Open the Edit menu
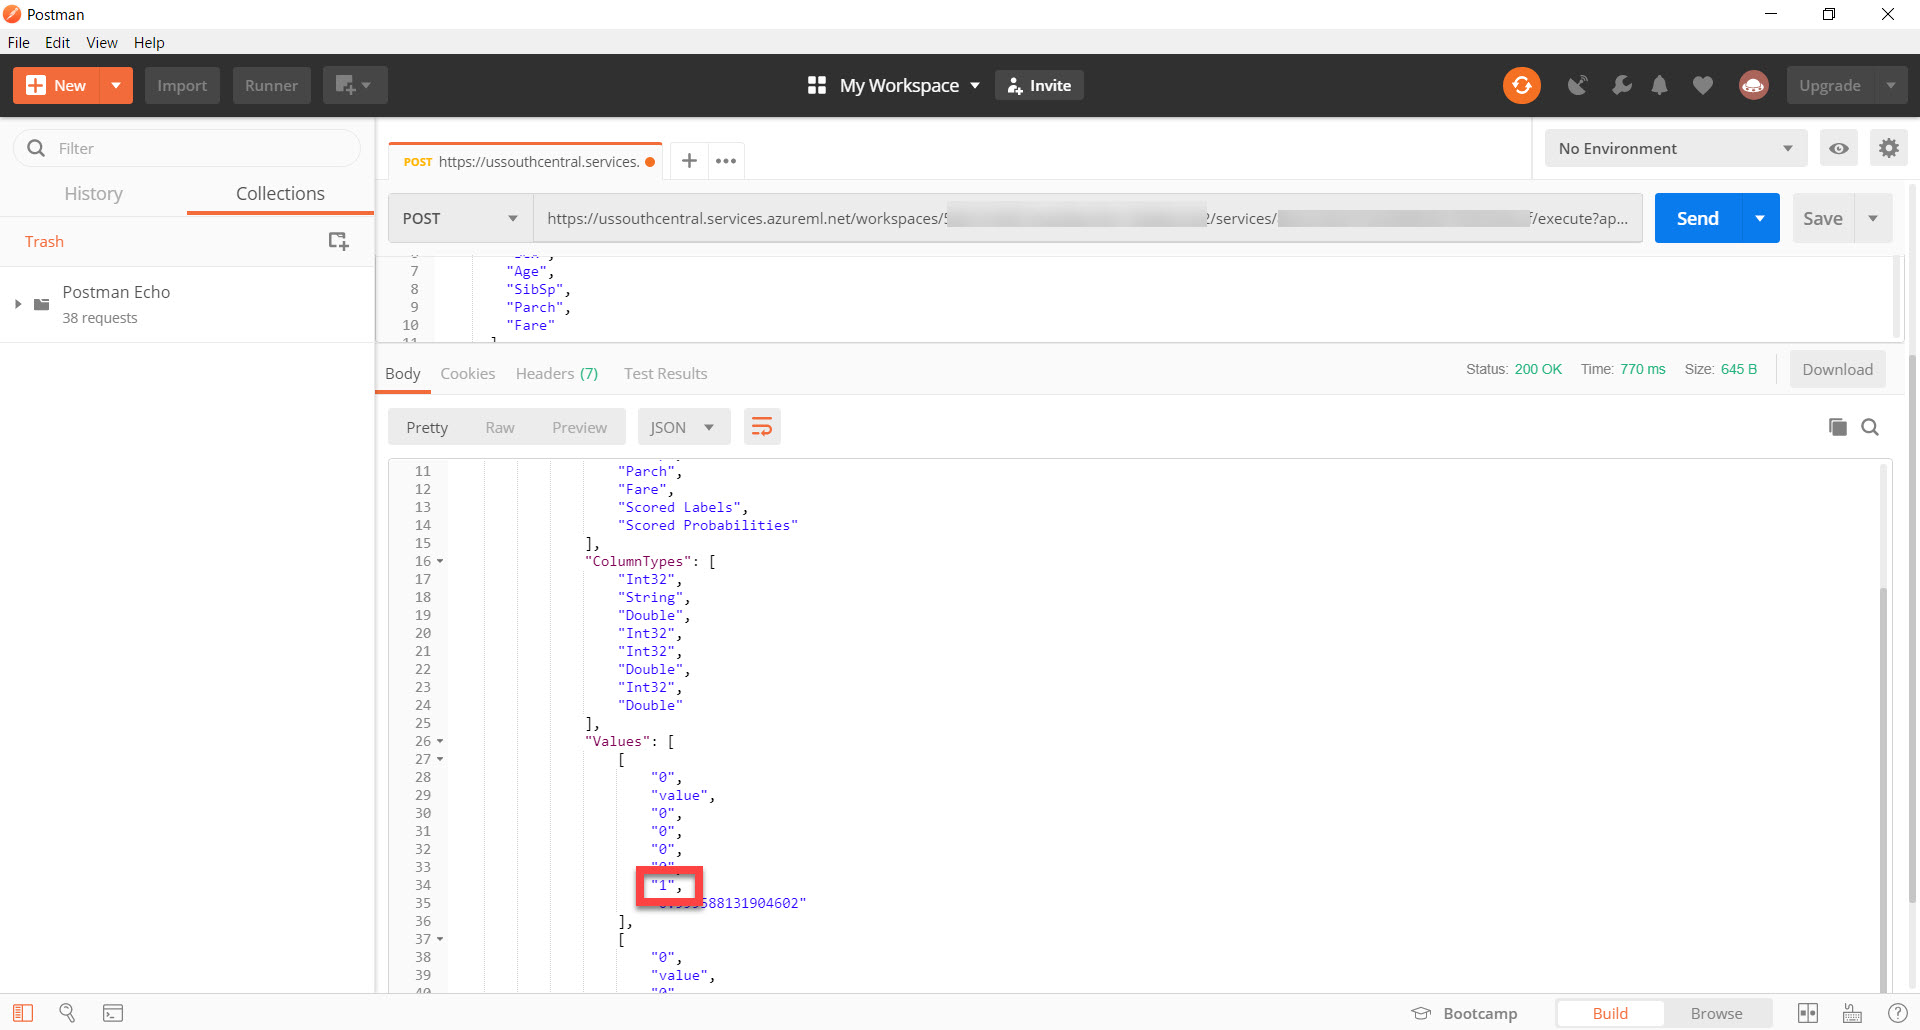Image resolution: width=1920 pixels, height=1030 pixels. [x=57, y=42]
